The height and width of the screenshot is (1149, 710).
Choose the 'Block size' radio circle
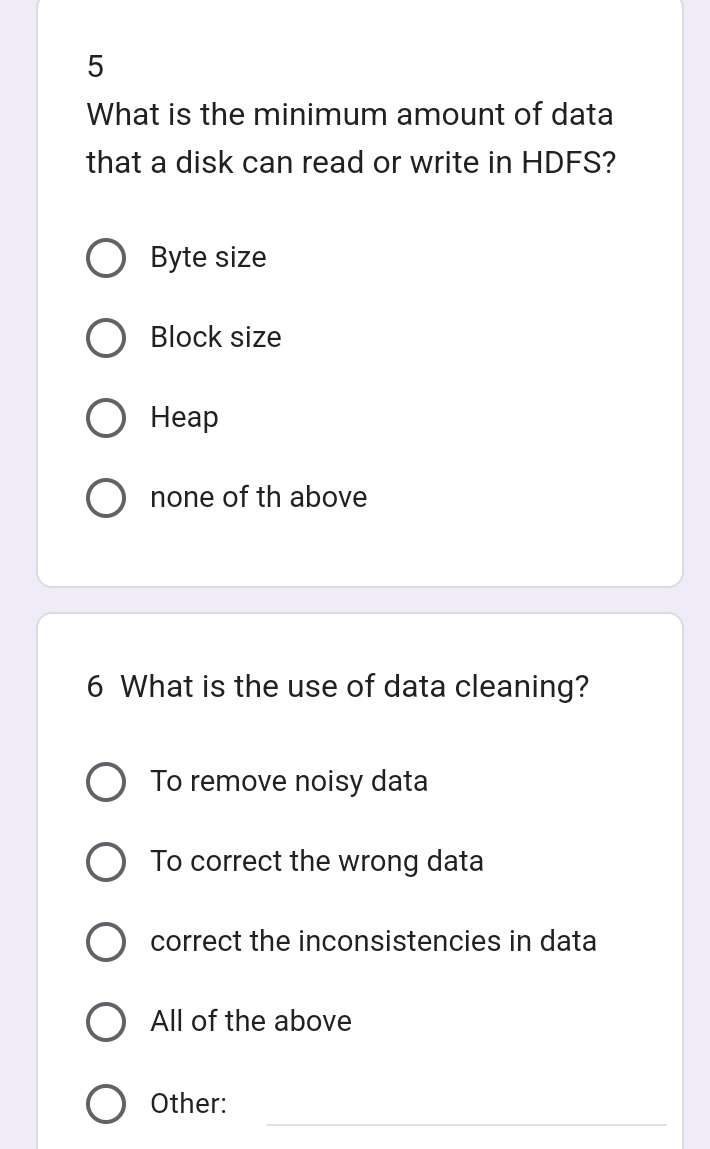106,339
